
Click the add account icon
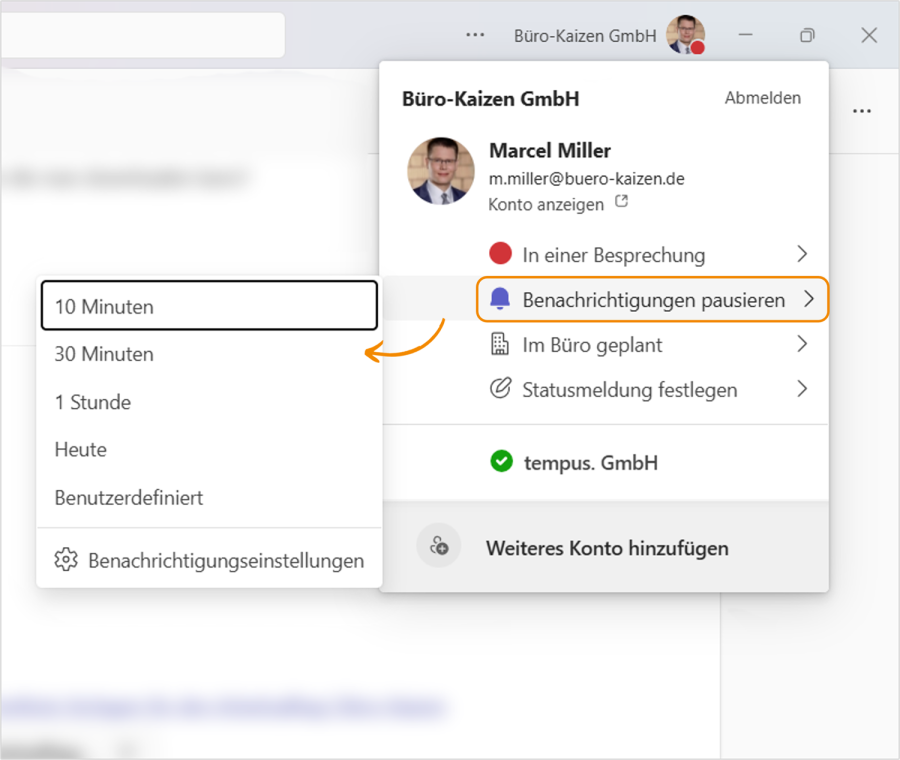(x=439, y=546)
